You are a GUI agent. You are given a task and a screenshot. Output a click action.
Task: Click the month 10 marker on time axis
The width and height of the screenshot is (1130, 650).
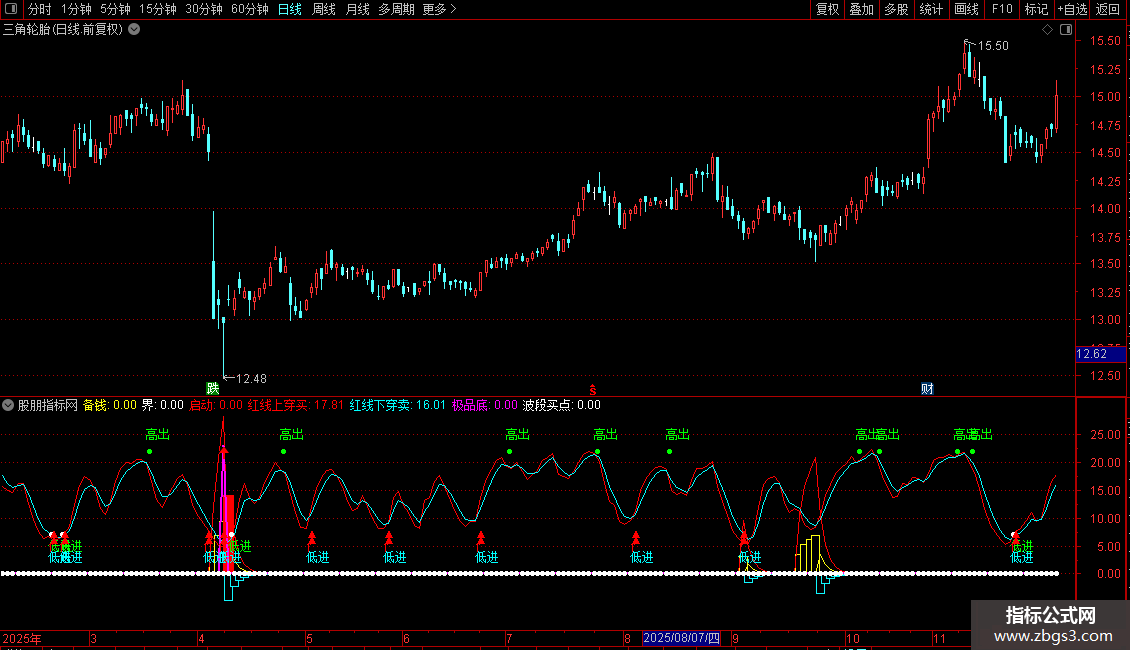(853, 638)
